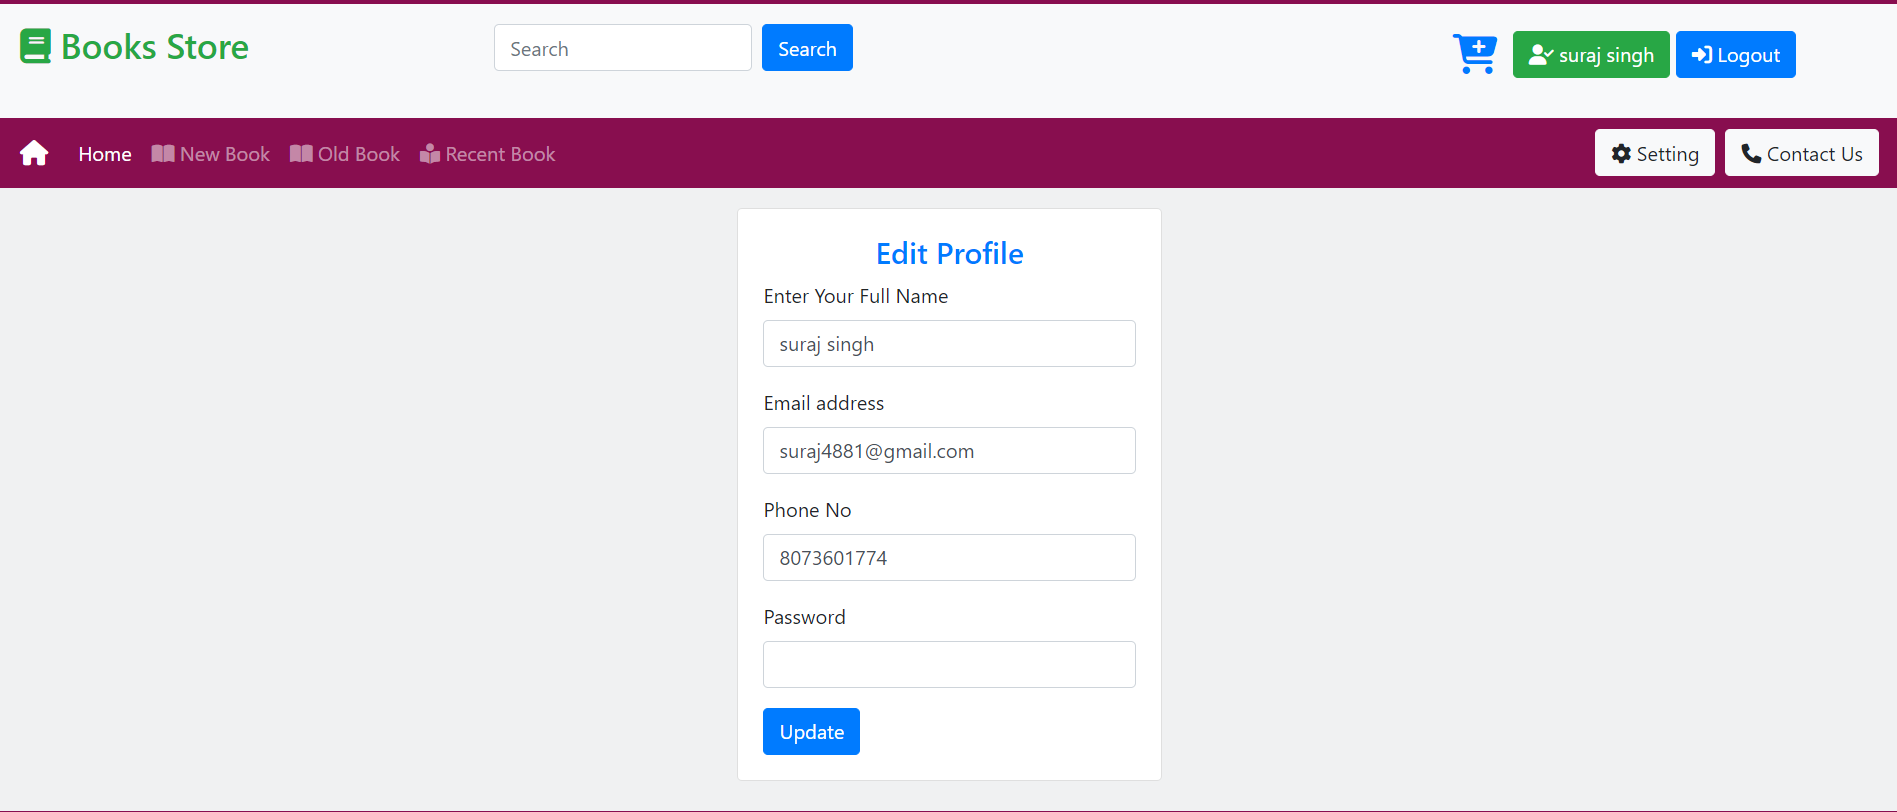Screen dimensions: 1897x812
Task: Open the Home navigation item
Action: click(x=104, y=153)
